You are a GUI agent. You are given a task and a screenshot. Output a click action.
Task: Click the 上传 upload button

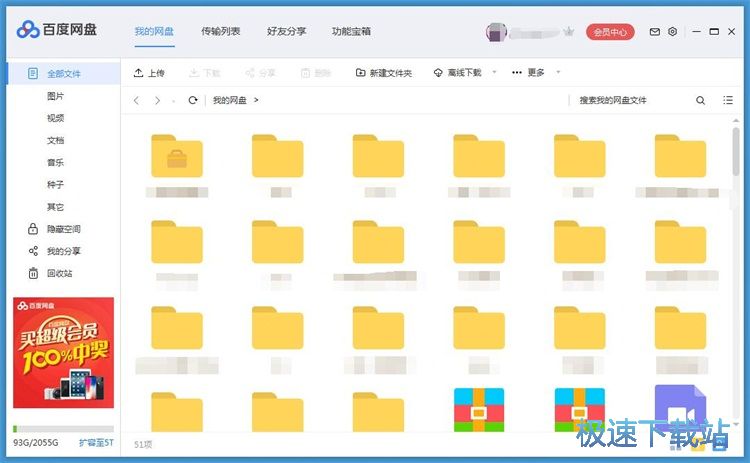(x=149, y=73)
